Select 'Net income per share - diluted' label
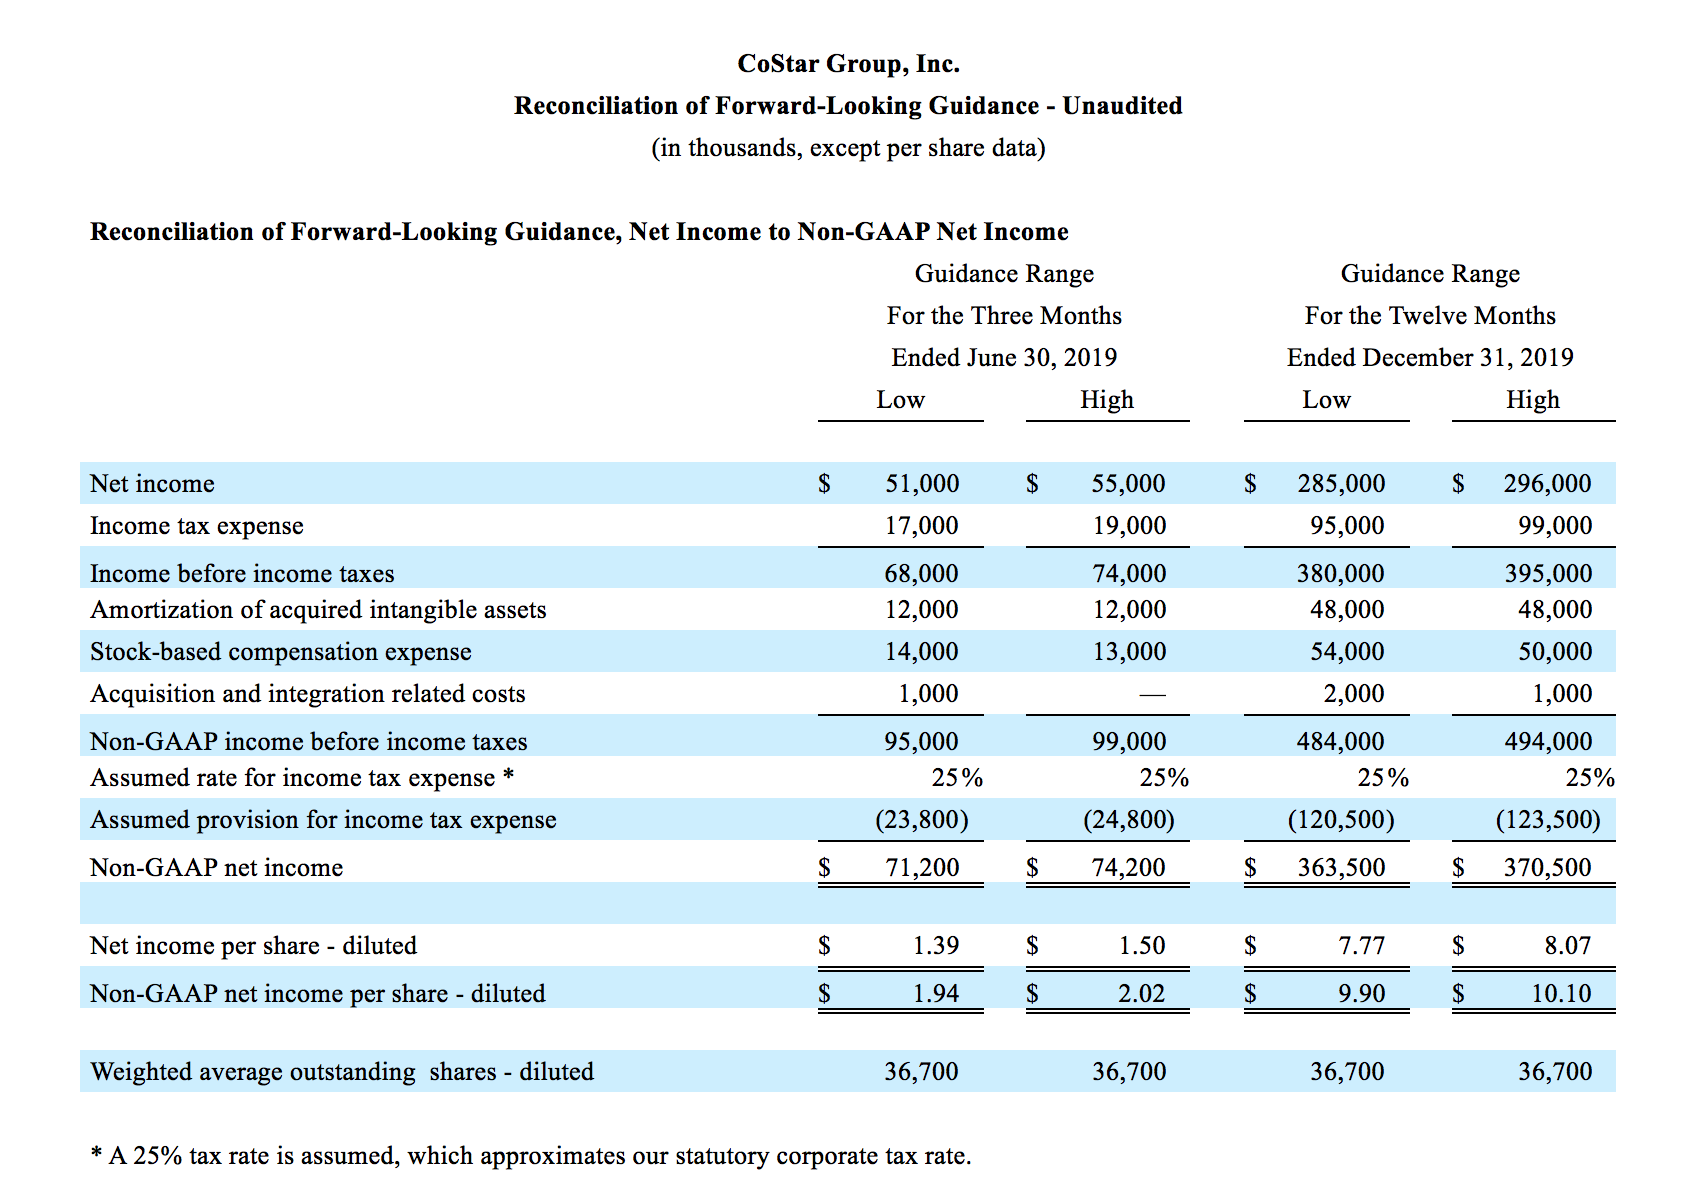 coord(253,946)
